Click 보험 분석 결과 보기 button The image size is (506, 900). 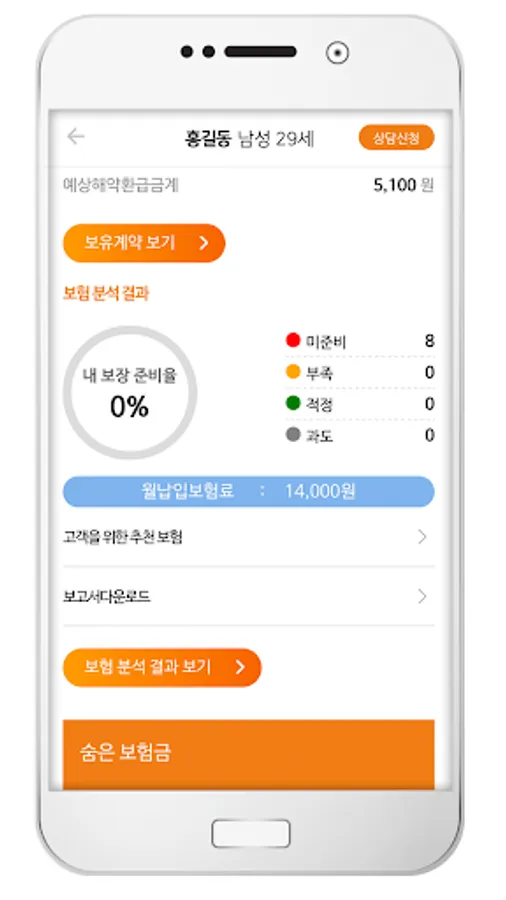tap(162, 668)
